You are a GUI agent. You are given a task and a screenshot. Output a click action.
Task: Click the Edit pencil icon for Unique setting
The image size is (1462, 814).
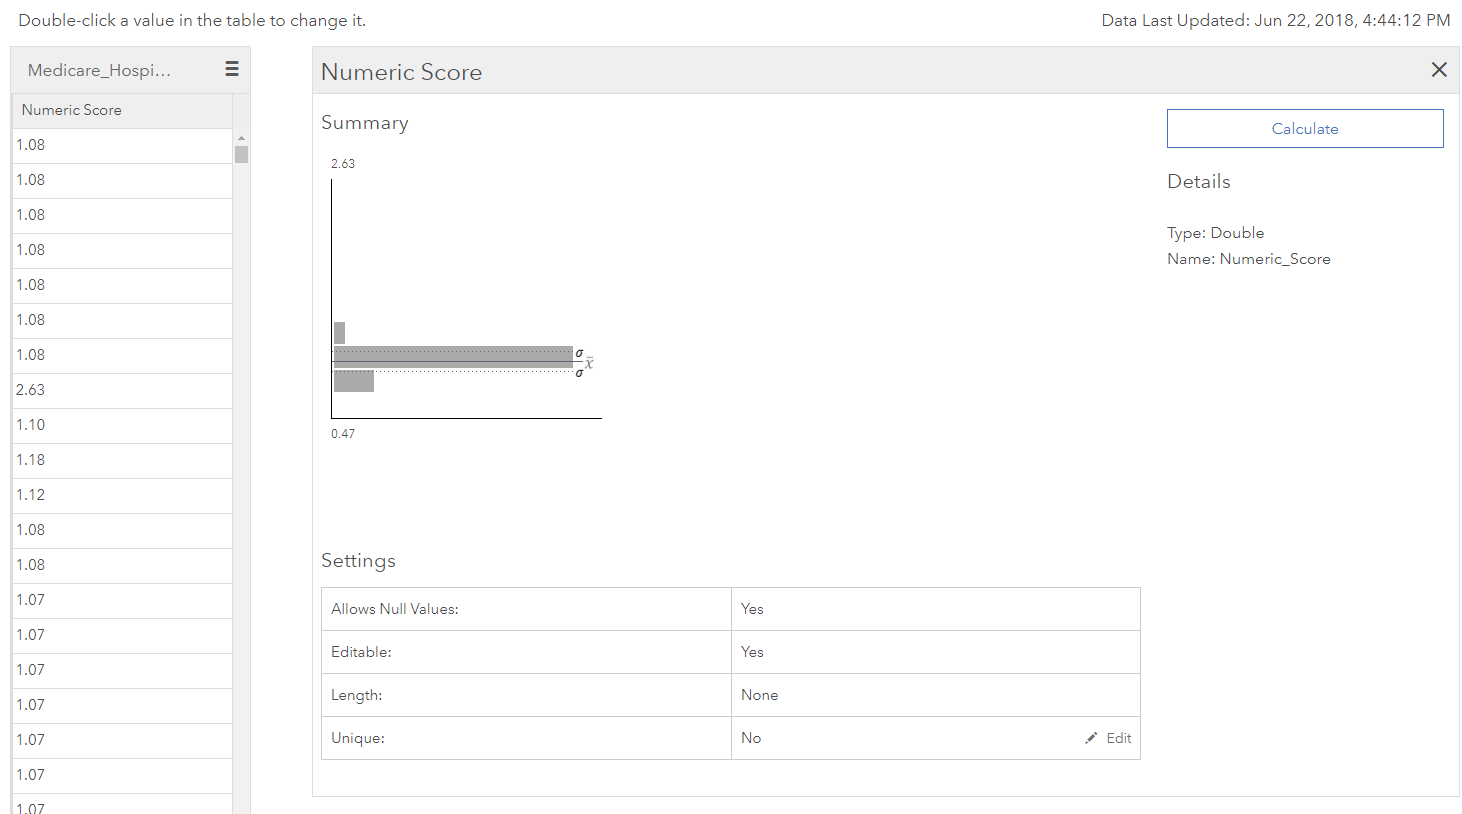click(1091, 738)
